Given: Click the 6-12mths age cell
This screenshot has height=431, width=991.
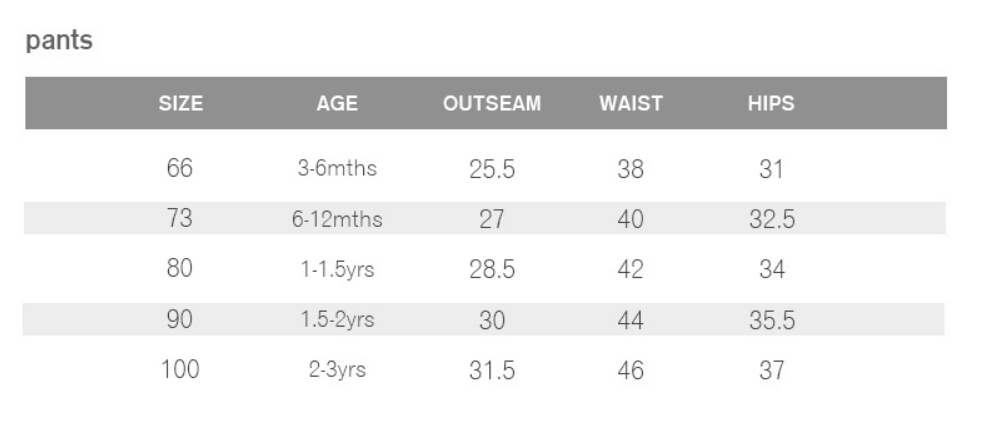Looking at the screenshot, I should tap(337, 219).
